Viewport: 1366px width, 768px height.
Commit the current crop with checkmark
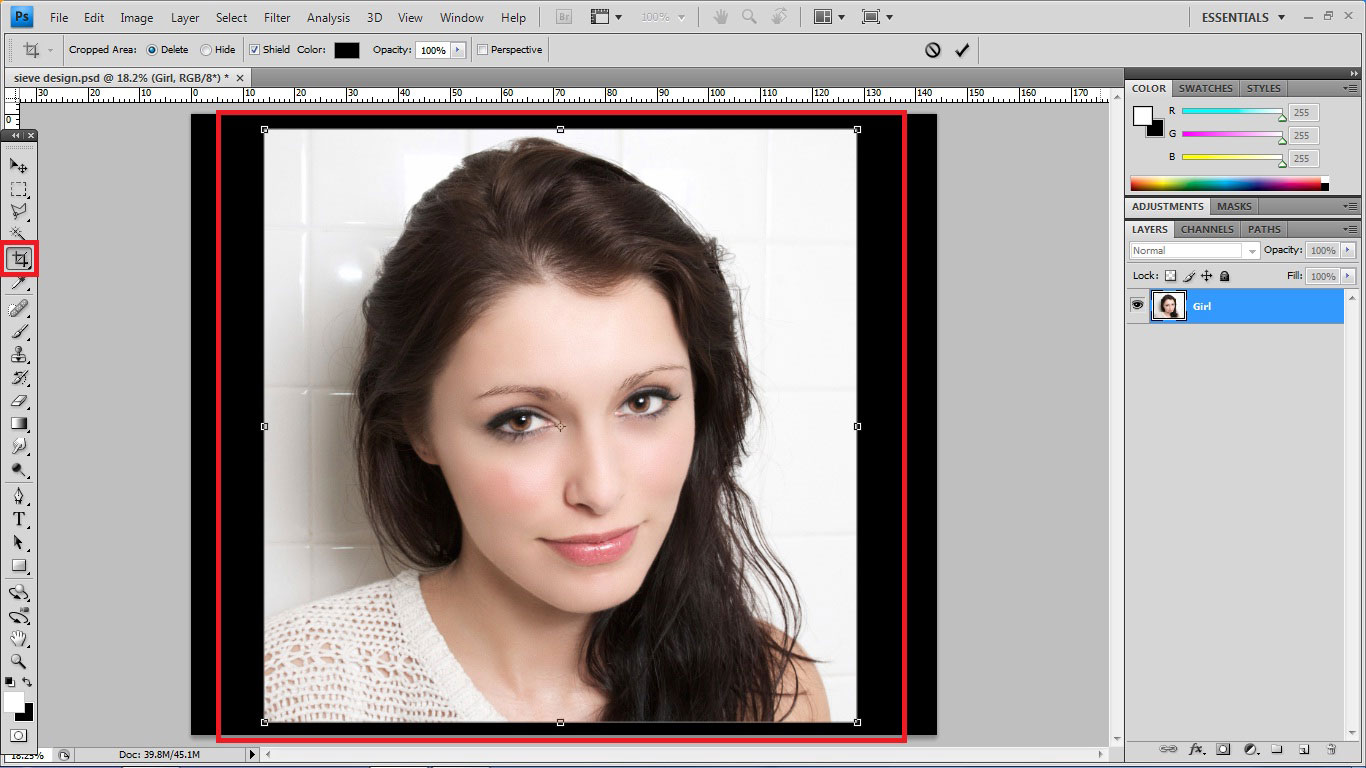click(x=962, y=50)
